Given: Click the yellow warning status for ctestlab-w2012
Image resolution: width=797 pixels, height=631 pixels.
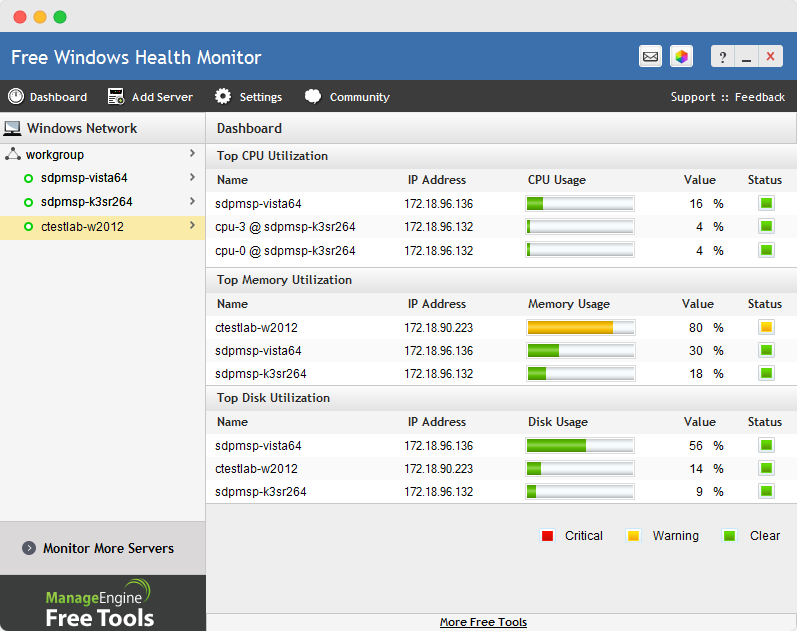Looking at the screenshot, I should coord(766,327).
